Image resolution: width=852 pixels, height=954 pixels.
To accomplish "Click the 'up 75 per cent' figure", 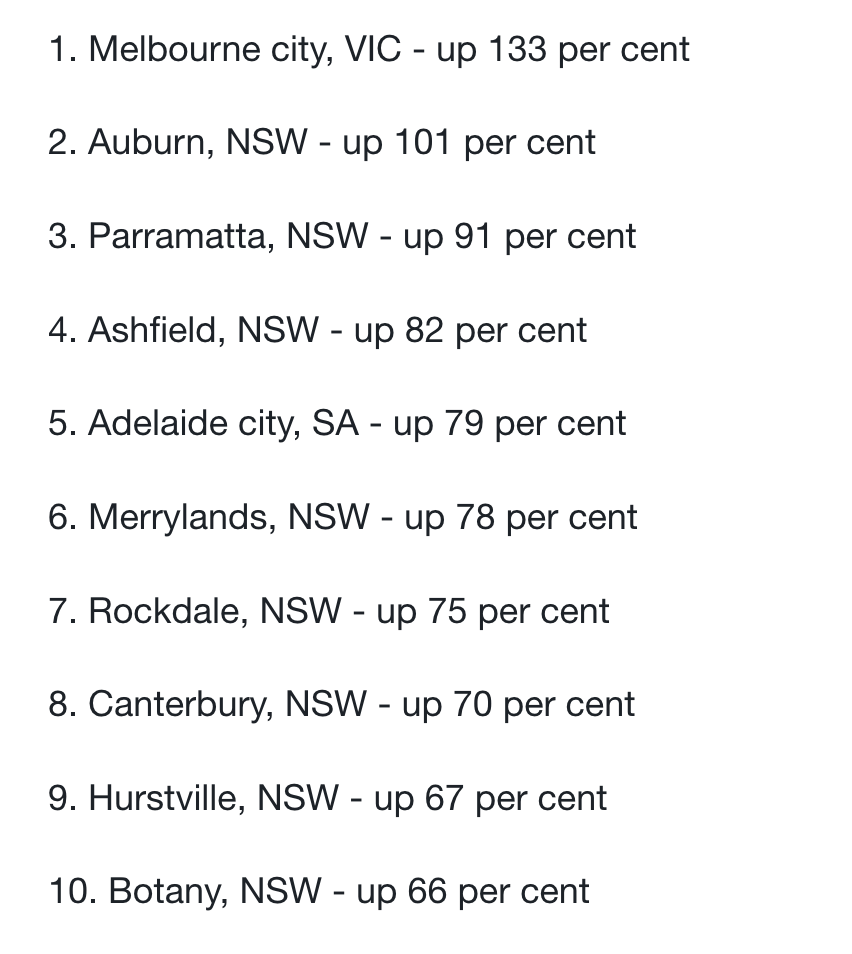I will pyautogui.click(x=492, y=611).
